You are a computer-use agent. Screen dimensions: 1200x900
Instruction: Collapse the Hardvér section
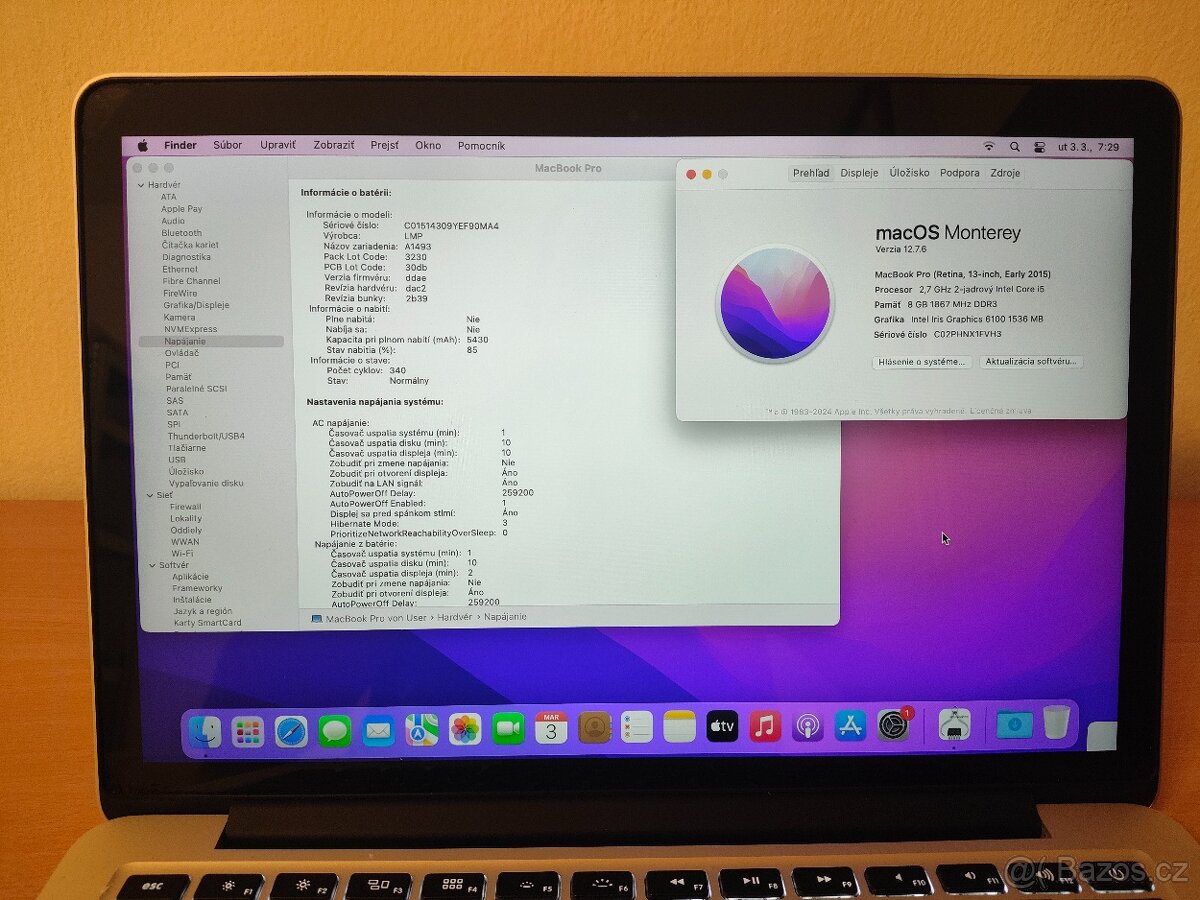pyautogui.click(x=142, y=185)
